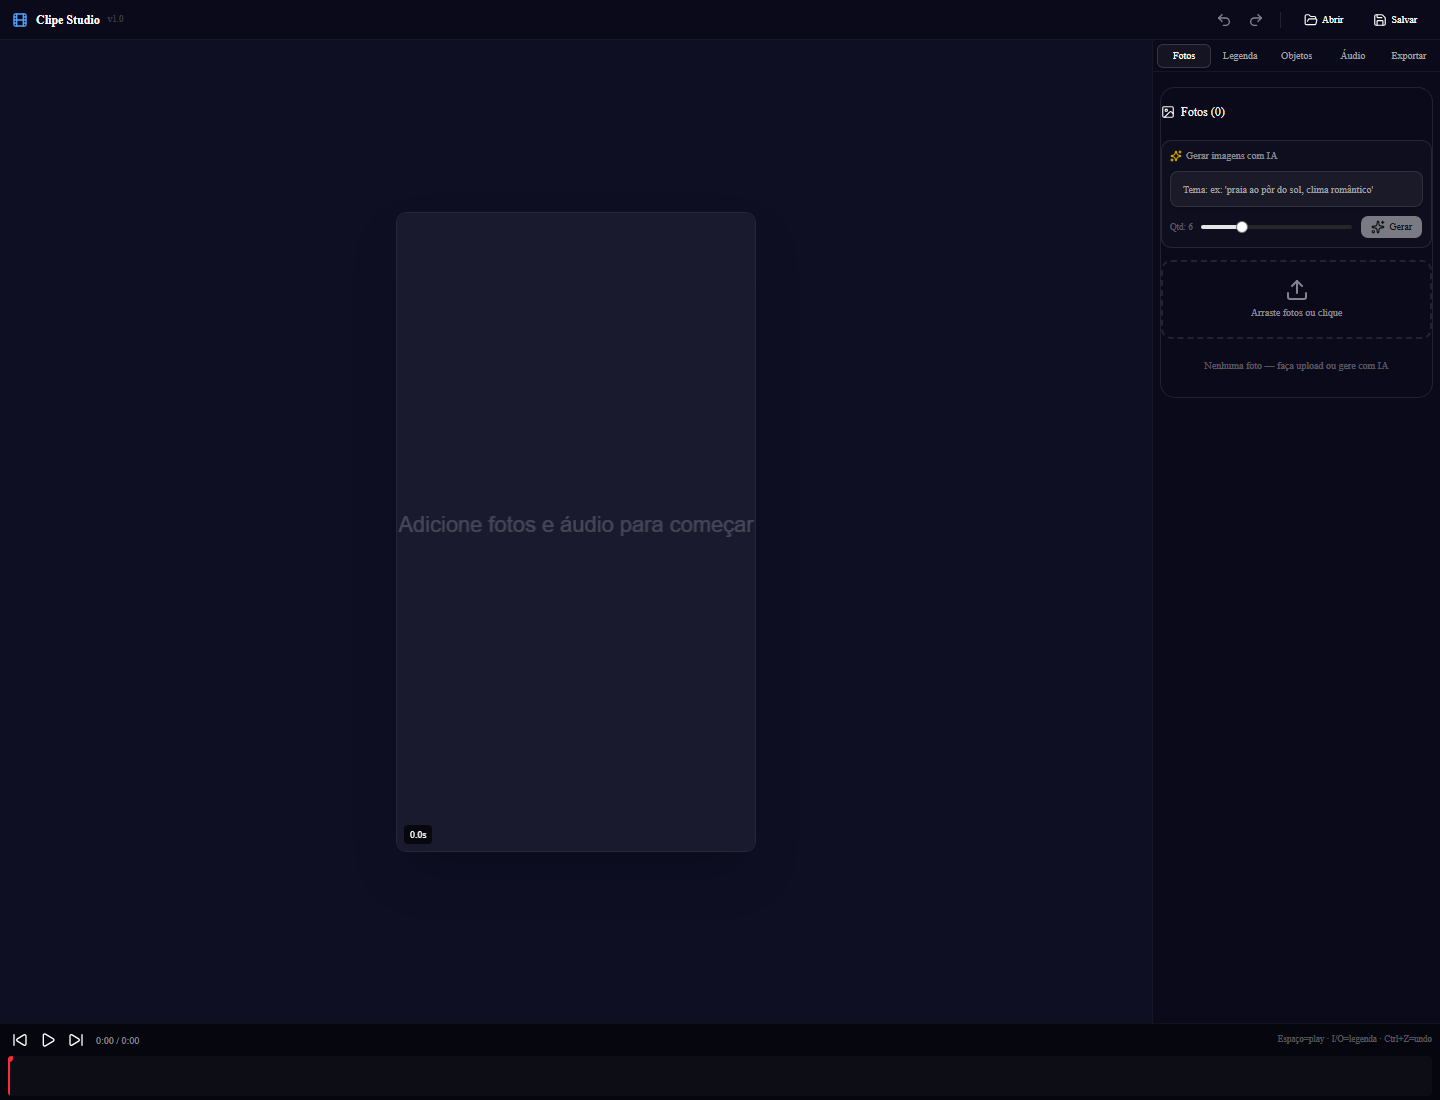Click the image icon beside the Fotos (0) heading

pyautogui.click(x=1168, y=112)
